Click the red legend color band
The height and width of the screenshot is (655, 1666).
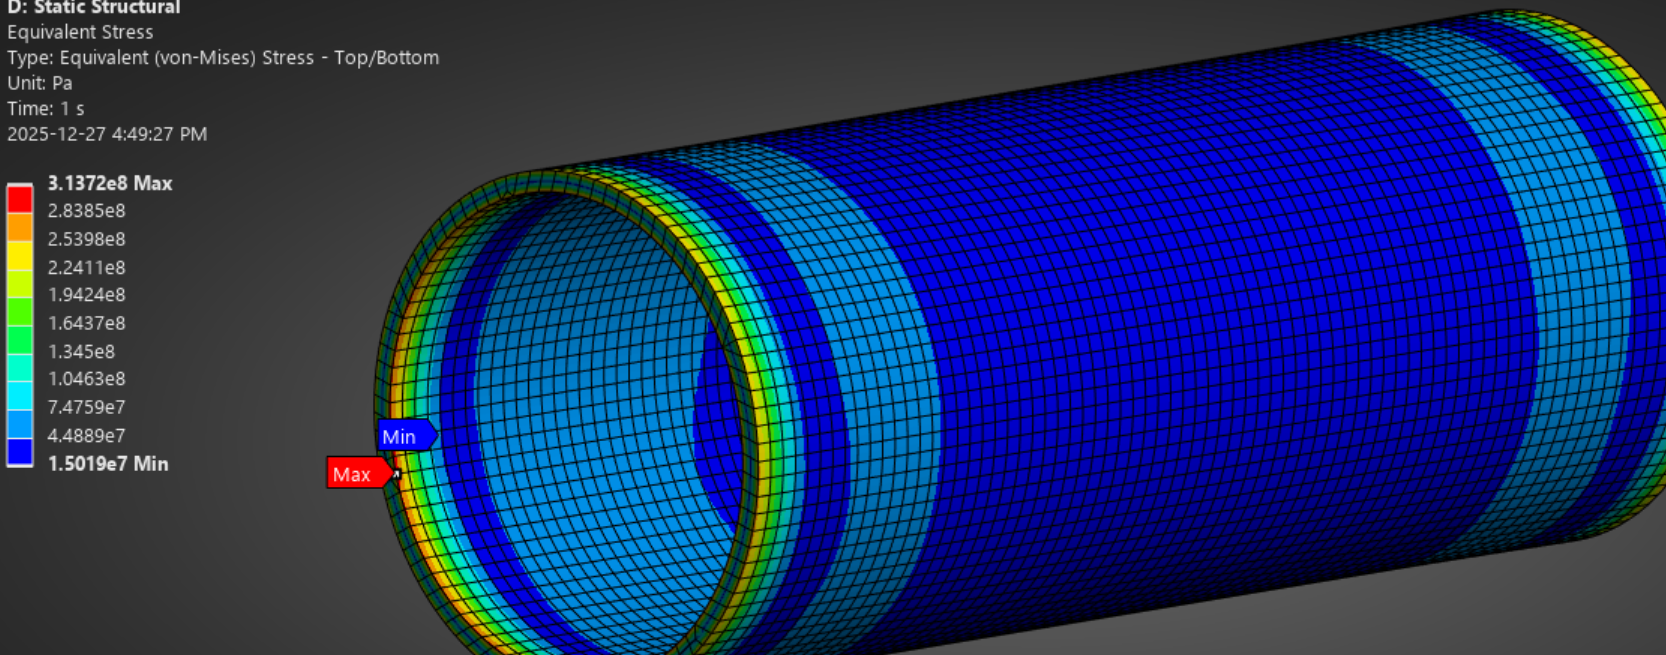(x=20, y=199)
